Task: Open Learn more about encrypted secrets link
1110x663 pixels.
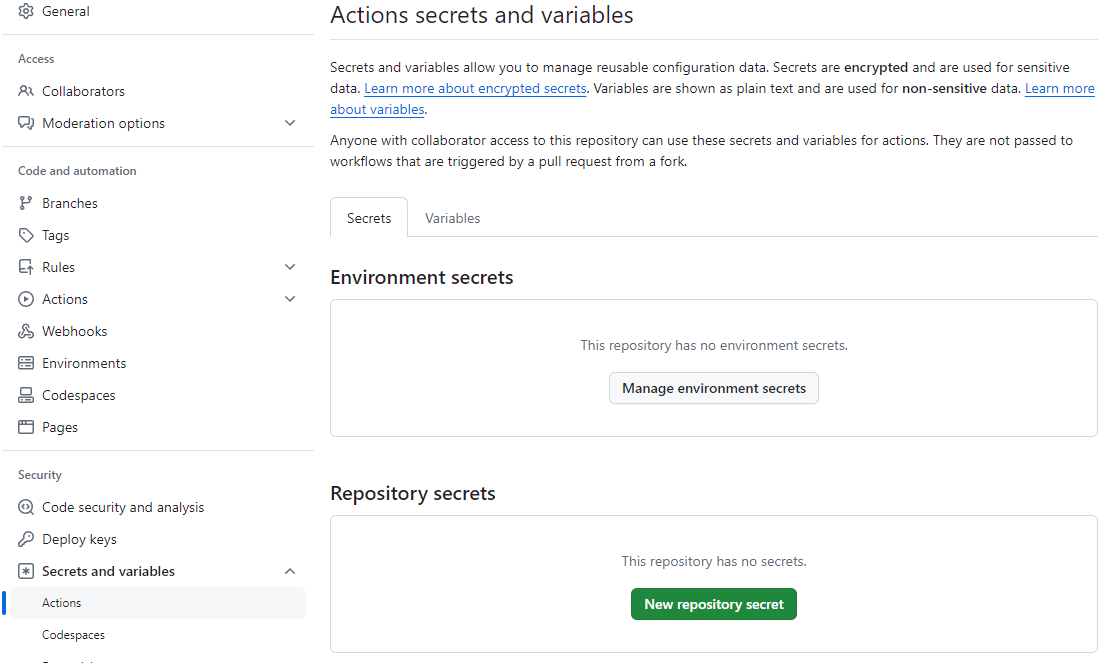Action: 475,89
